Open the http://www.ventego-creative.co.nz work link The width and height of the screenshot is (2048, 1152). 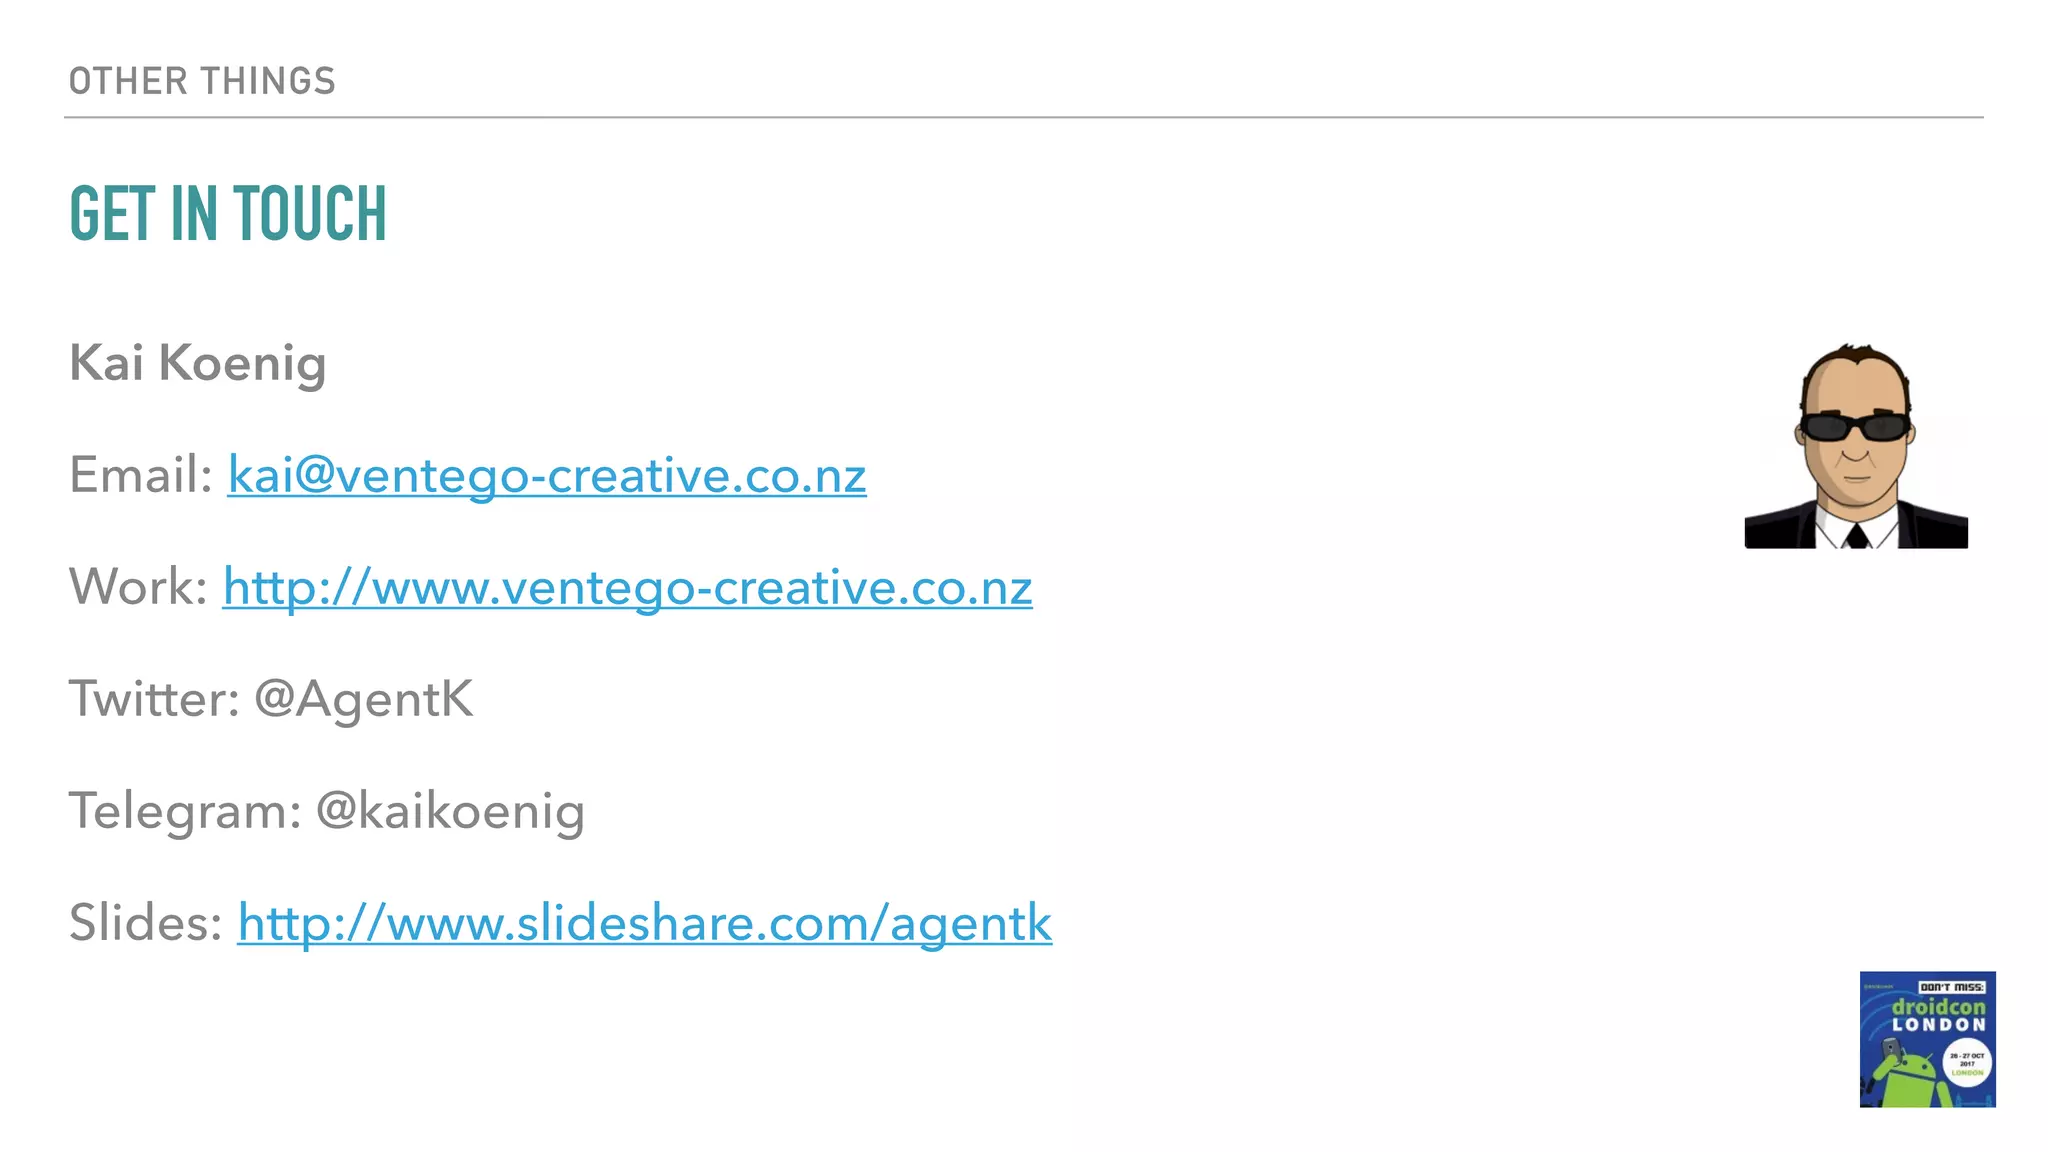pyautogui.click(x=627, y=587)
